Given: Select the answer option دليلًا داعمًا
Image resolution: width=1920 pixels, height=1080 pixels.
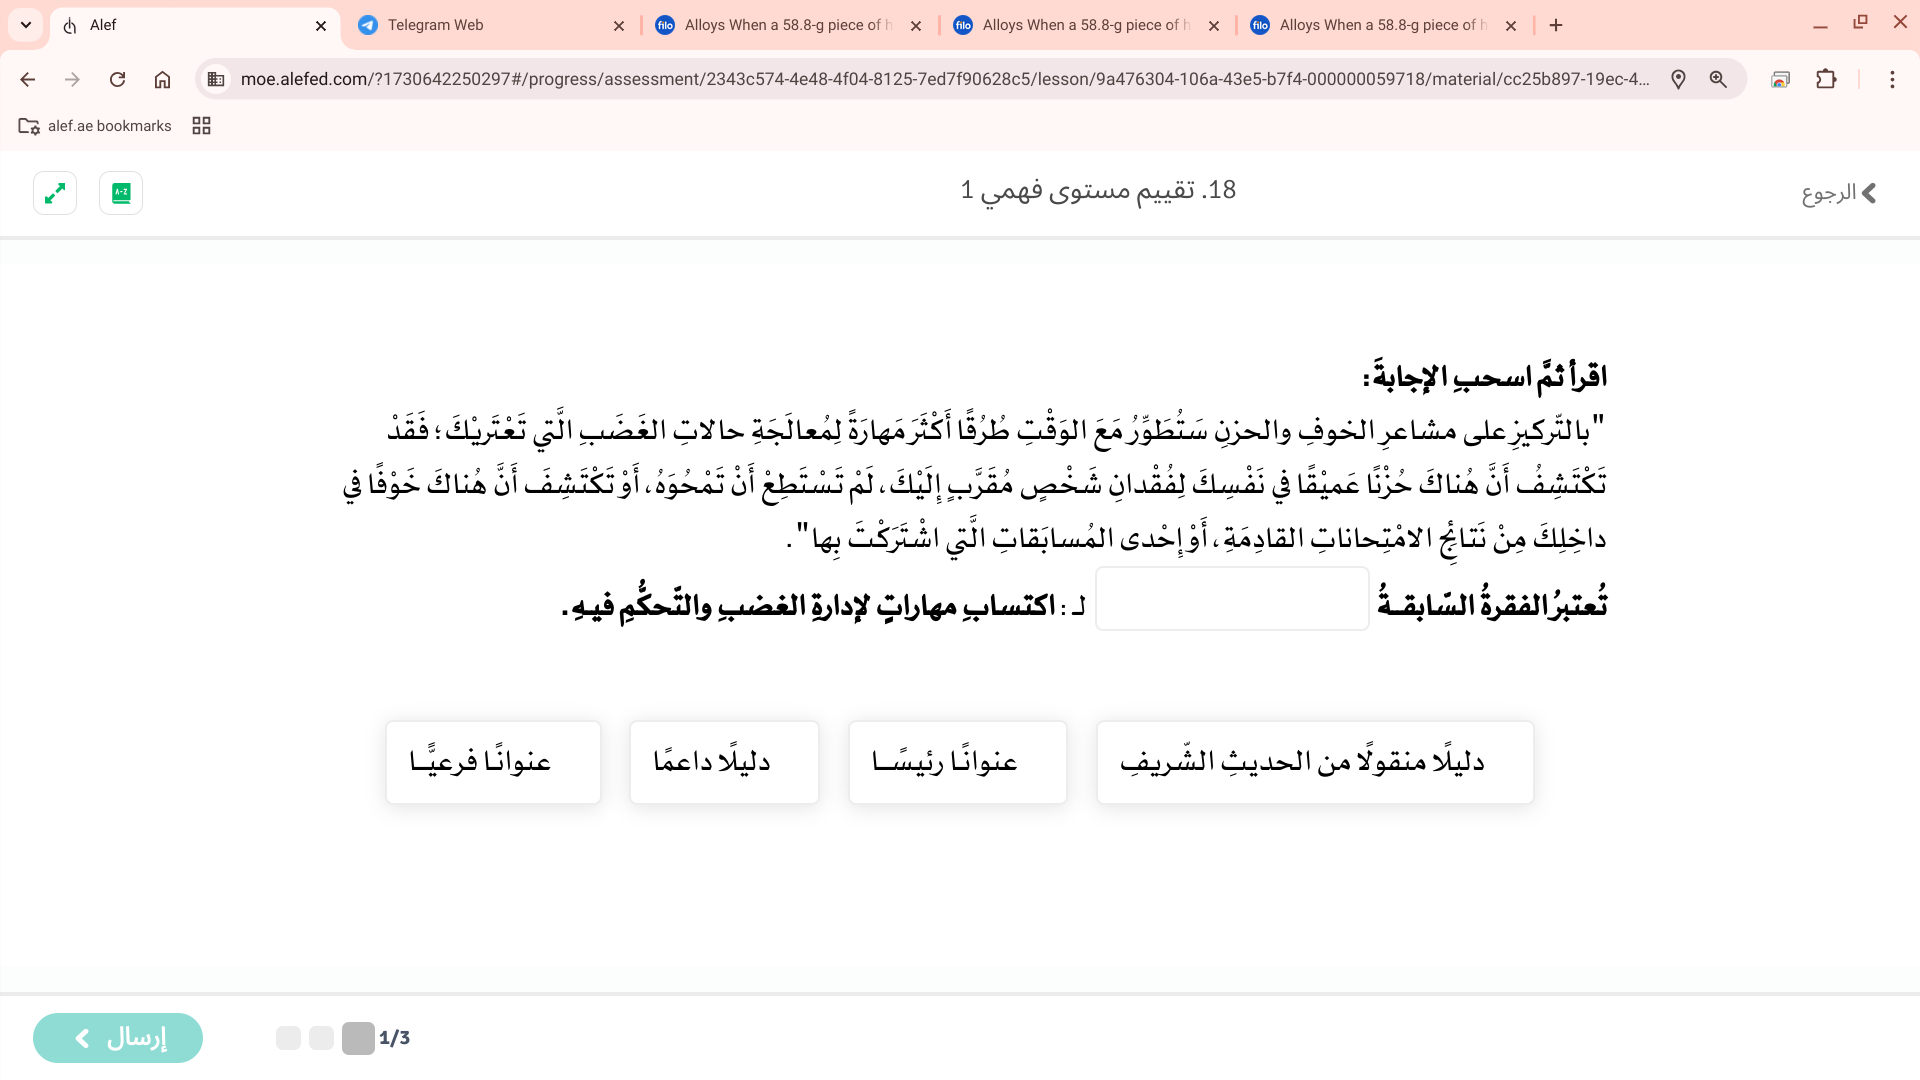Looking at the screenshot, I should click(724, 762).
